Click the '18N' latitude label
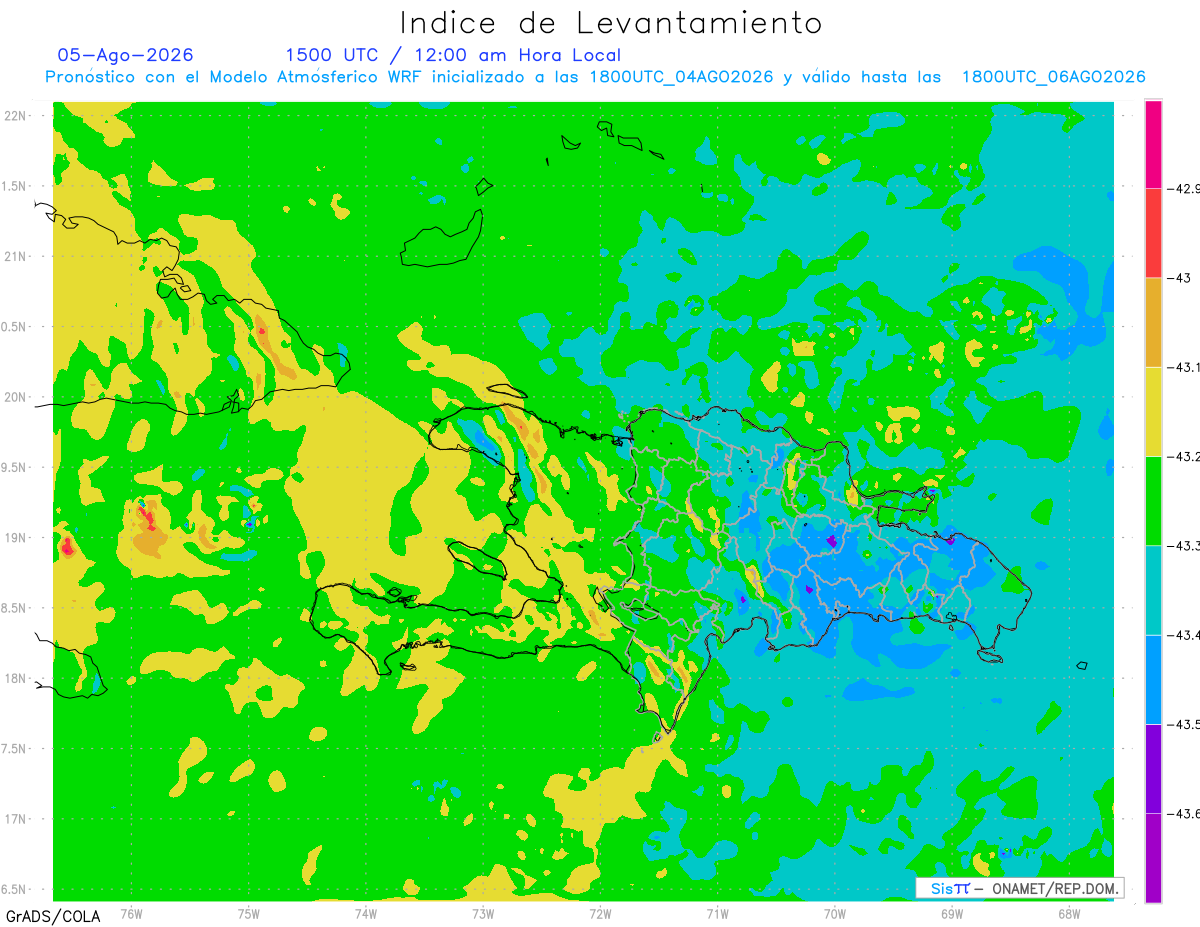 pos(14,678)
